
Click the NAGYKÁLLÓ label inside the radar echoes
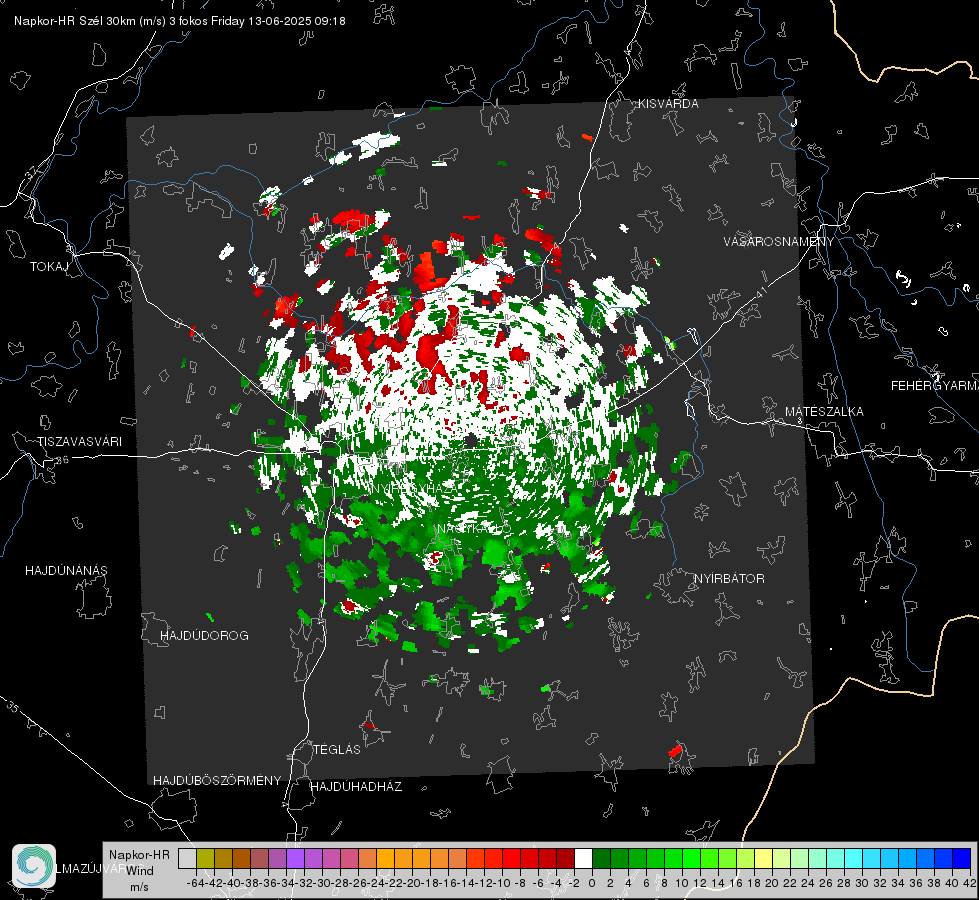(474, 529)
